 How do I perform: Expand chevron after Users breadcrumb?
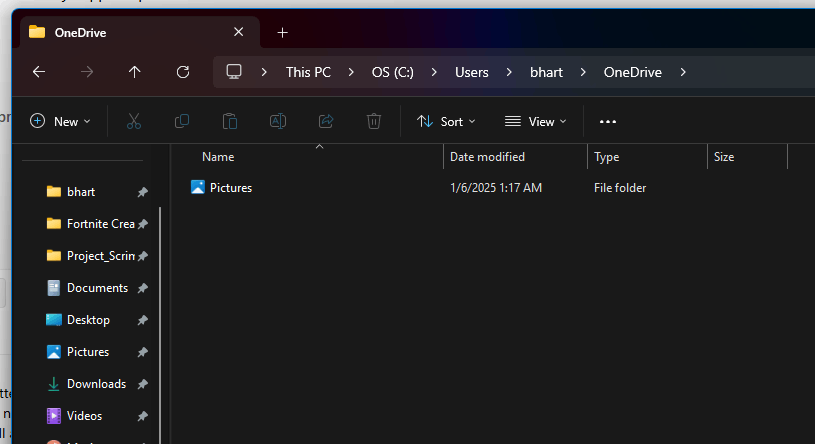[509, 72]
